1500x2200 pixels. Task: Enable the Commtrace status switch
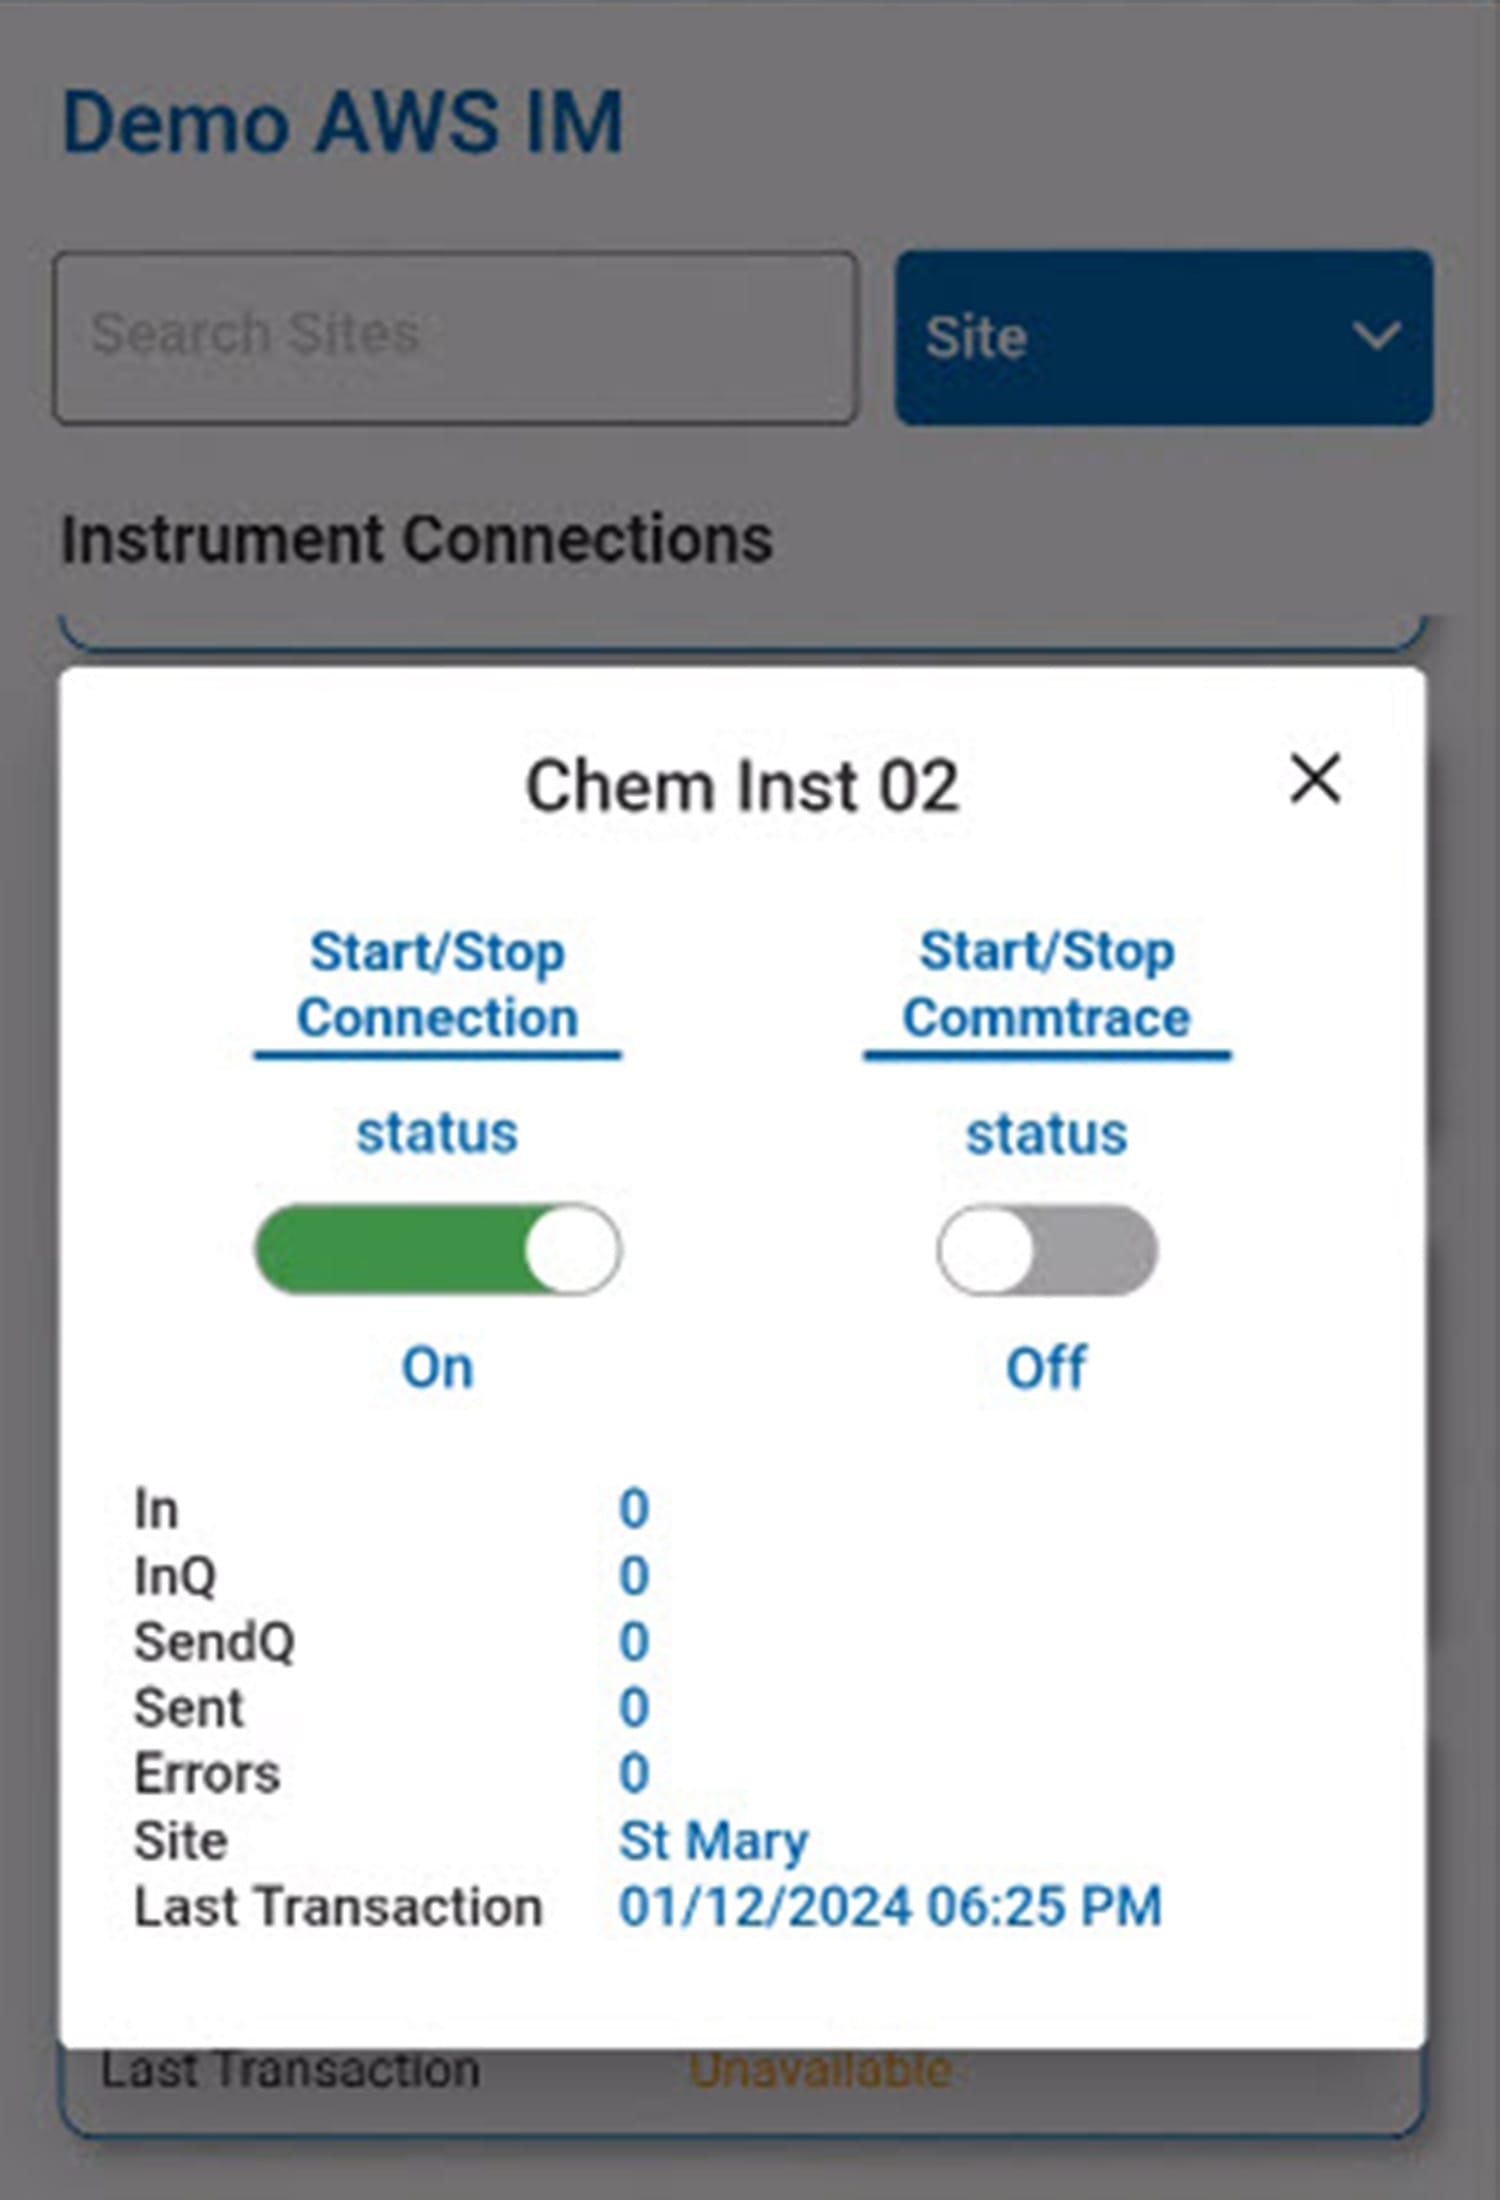click(x=1047, y=1250)
